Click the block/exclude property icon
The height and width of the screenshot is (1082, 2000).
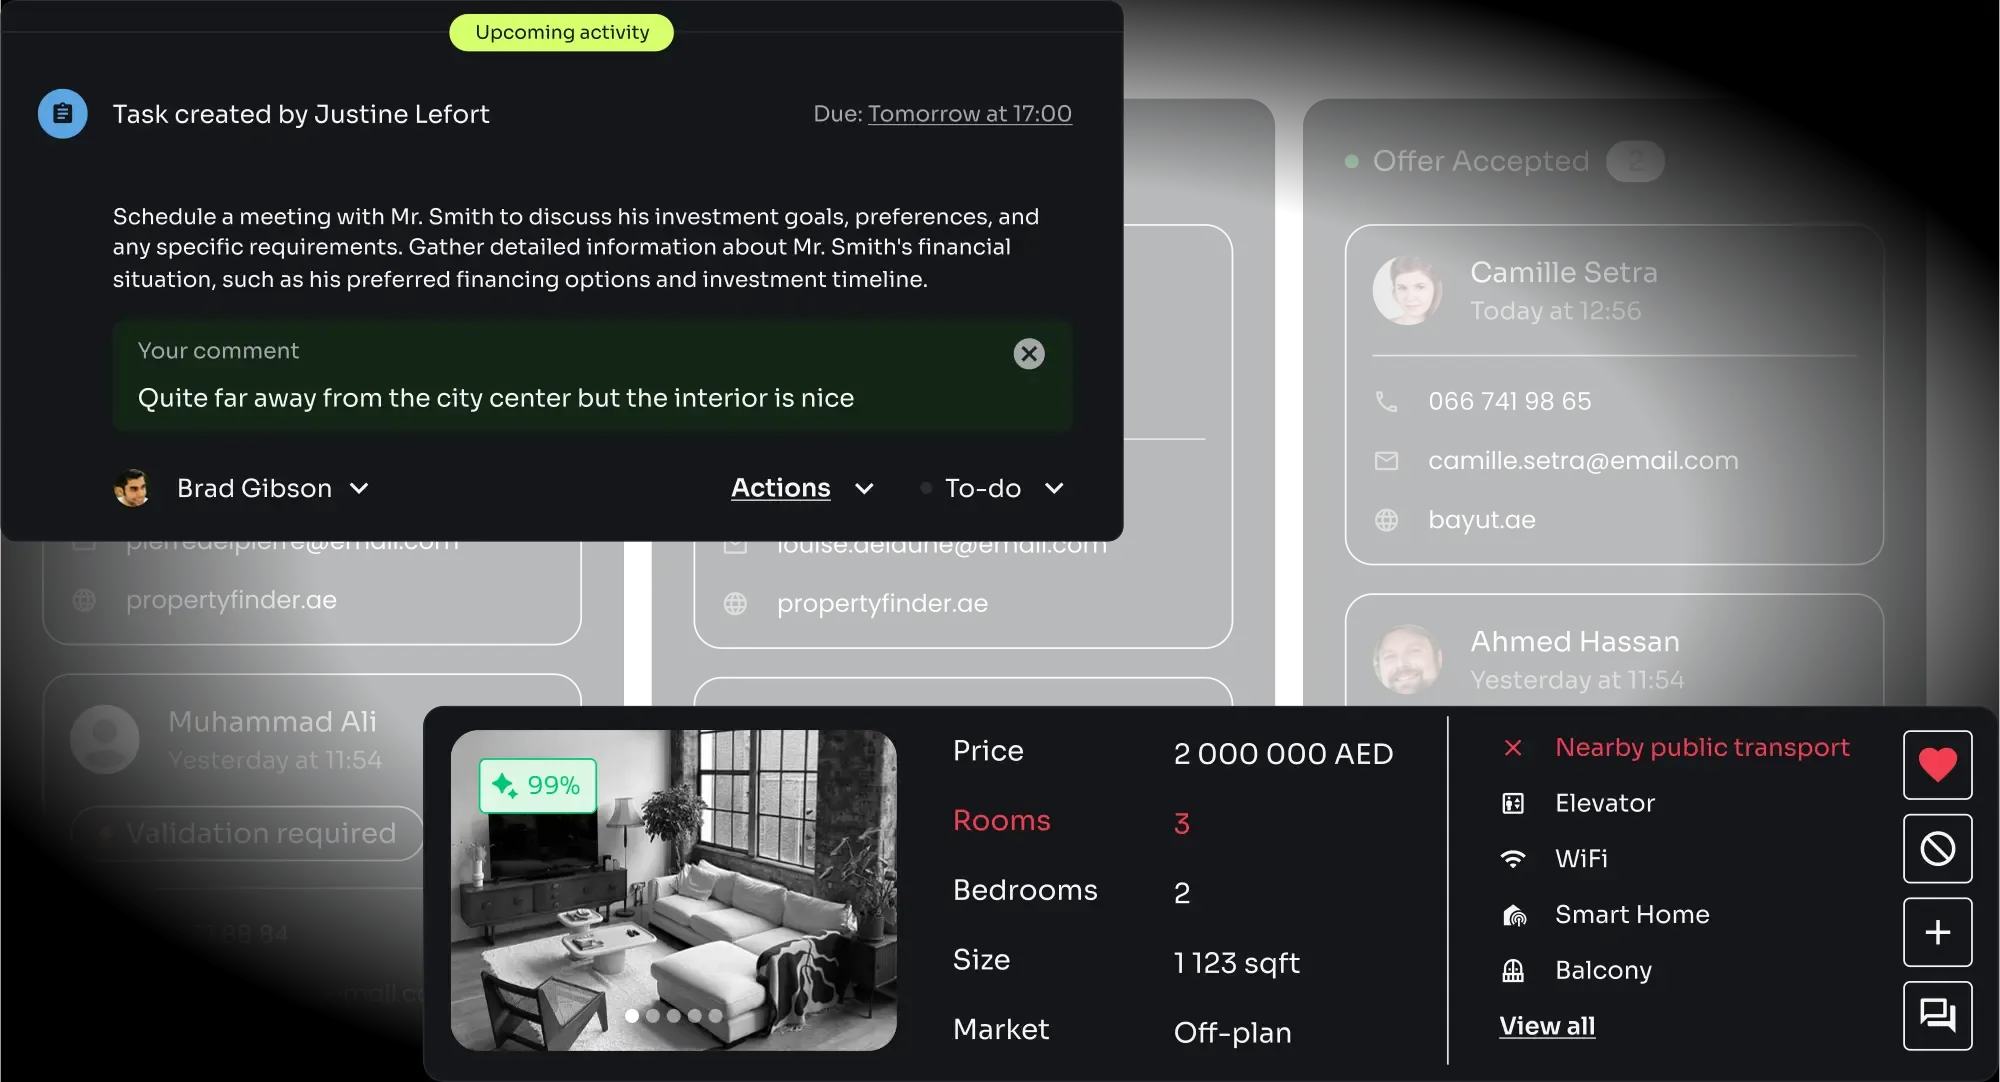point(1937,849)
